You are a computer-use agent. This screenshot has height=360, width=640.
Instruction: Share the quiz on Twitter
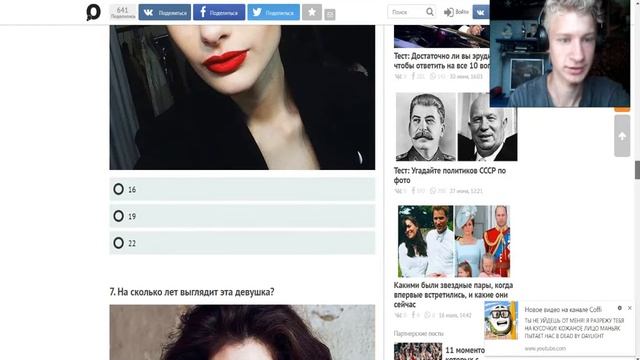coord(273,12)
